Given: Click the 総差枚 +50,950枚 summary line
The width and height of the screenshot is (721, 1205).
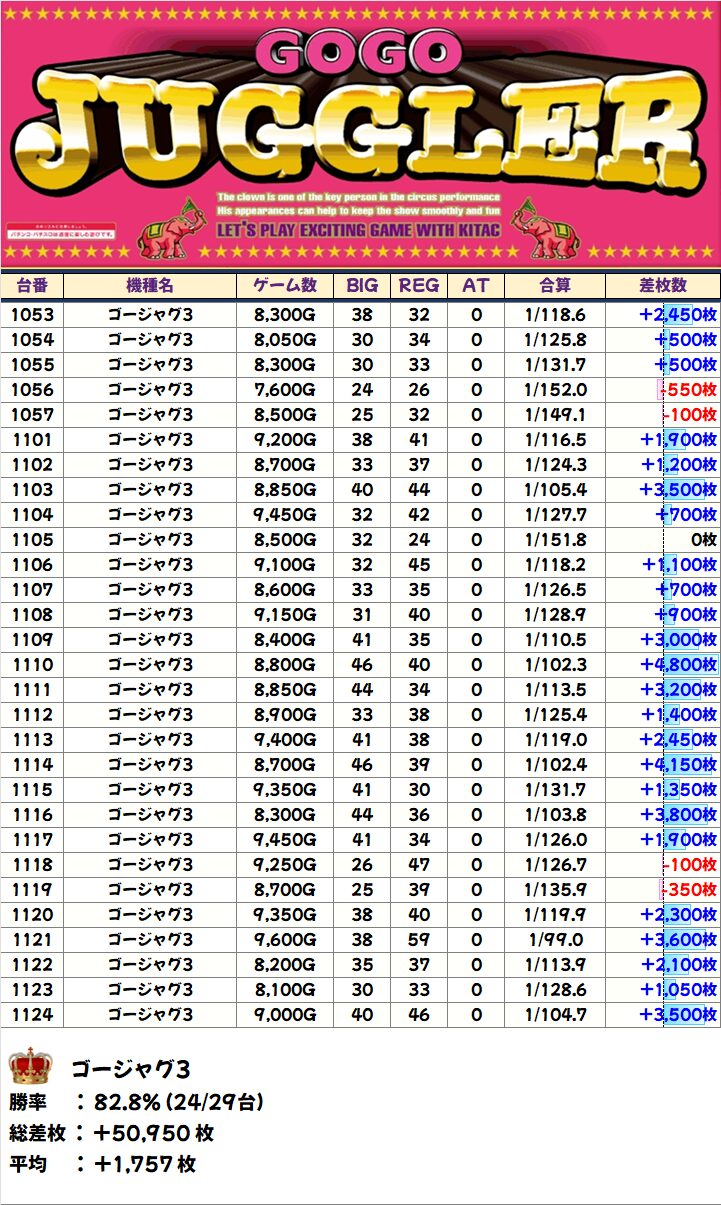Looking at the screenshot, I should pos(111,1133).
